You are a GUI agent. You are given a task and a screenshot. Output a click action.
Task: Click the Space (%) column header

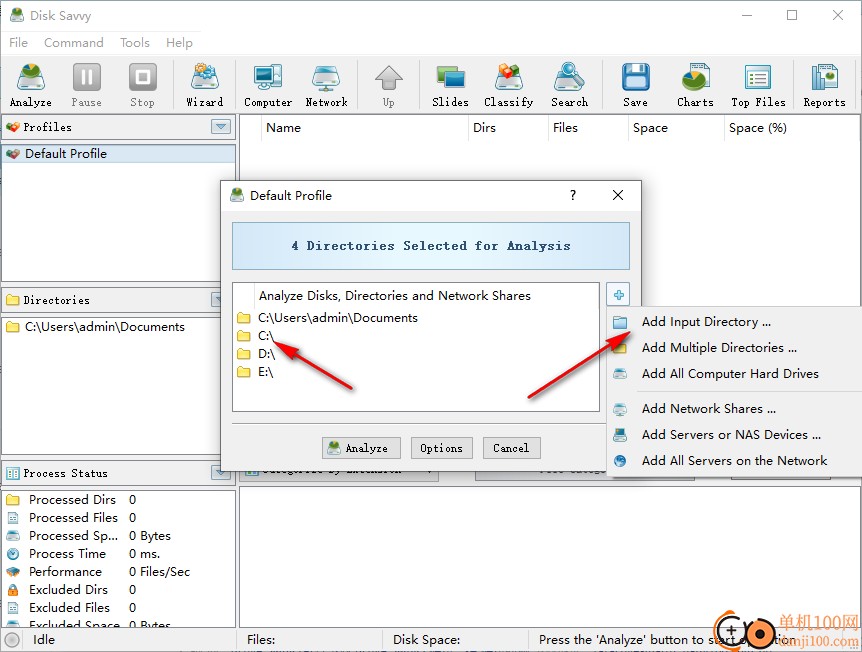792,128
